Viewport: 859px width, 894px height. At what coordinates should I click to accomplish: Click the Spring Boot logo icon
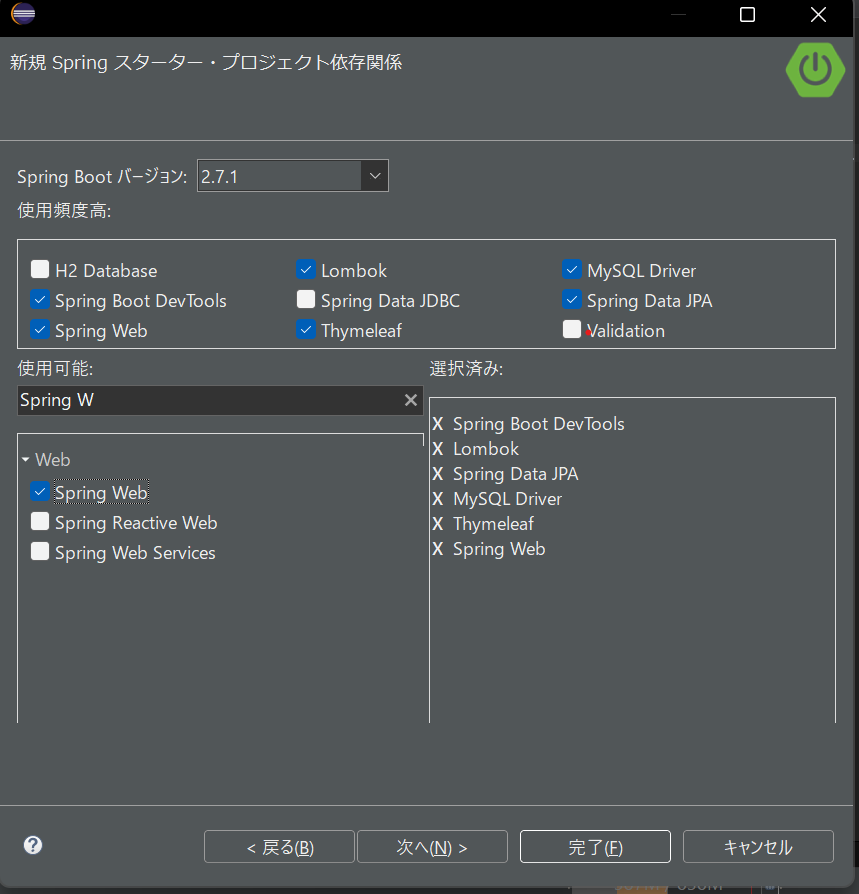(x=815, y=70)
